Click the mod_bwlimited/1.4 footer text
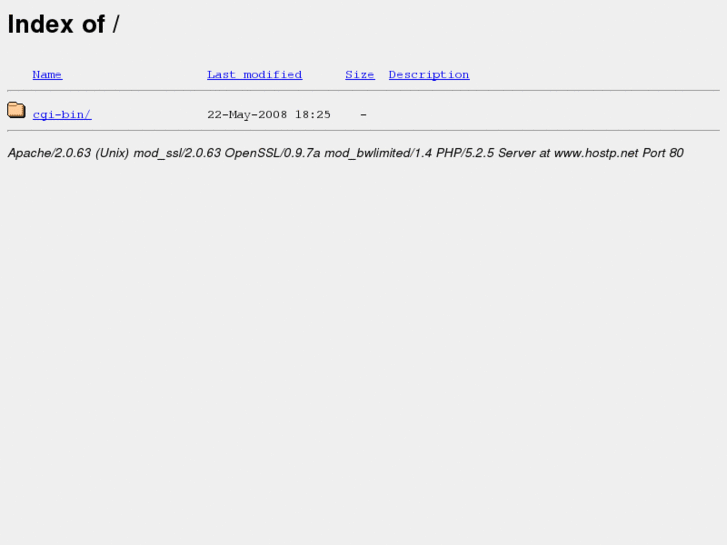 pos(378,153)
